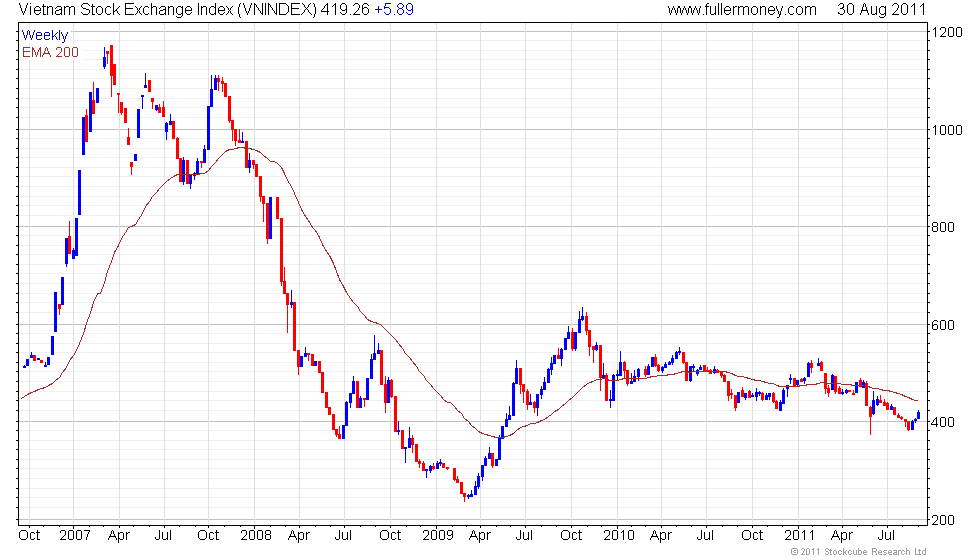
Task: Click the Apr label following 2007
Action: click(119, 536)
